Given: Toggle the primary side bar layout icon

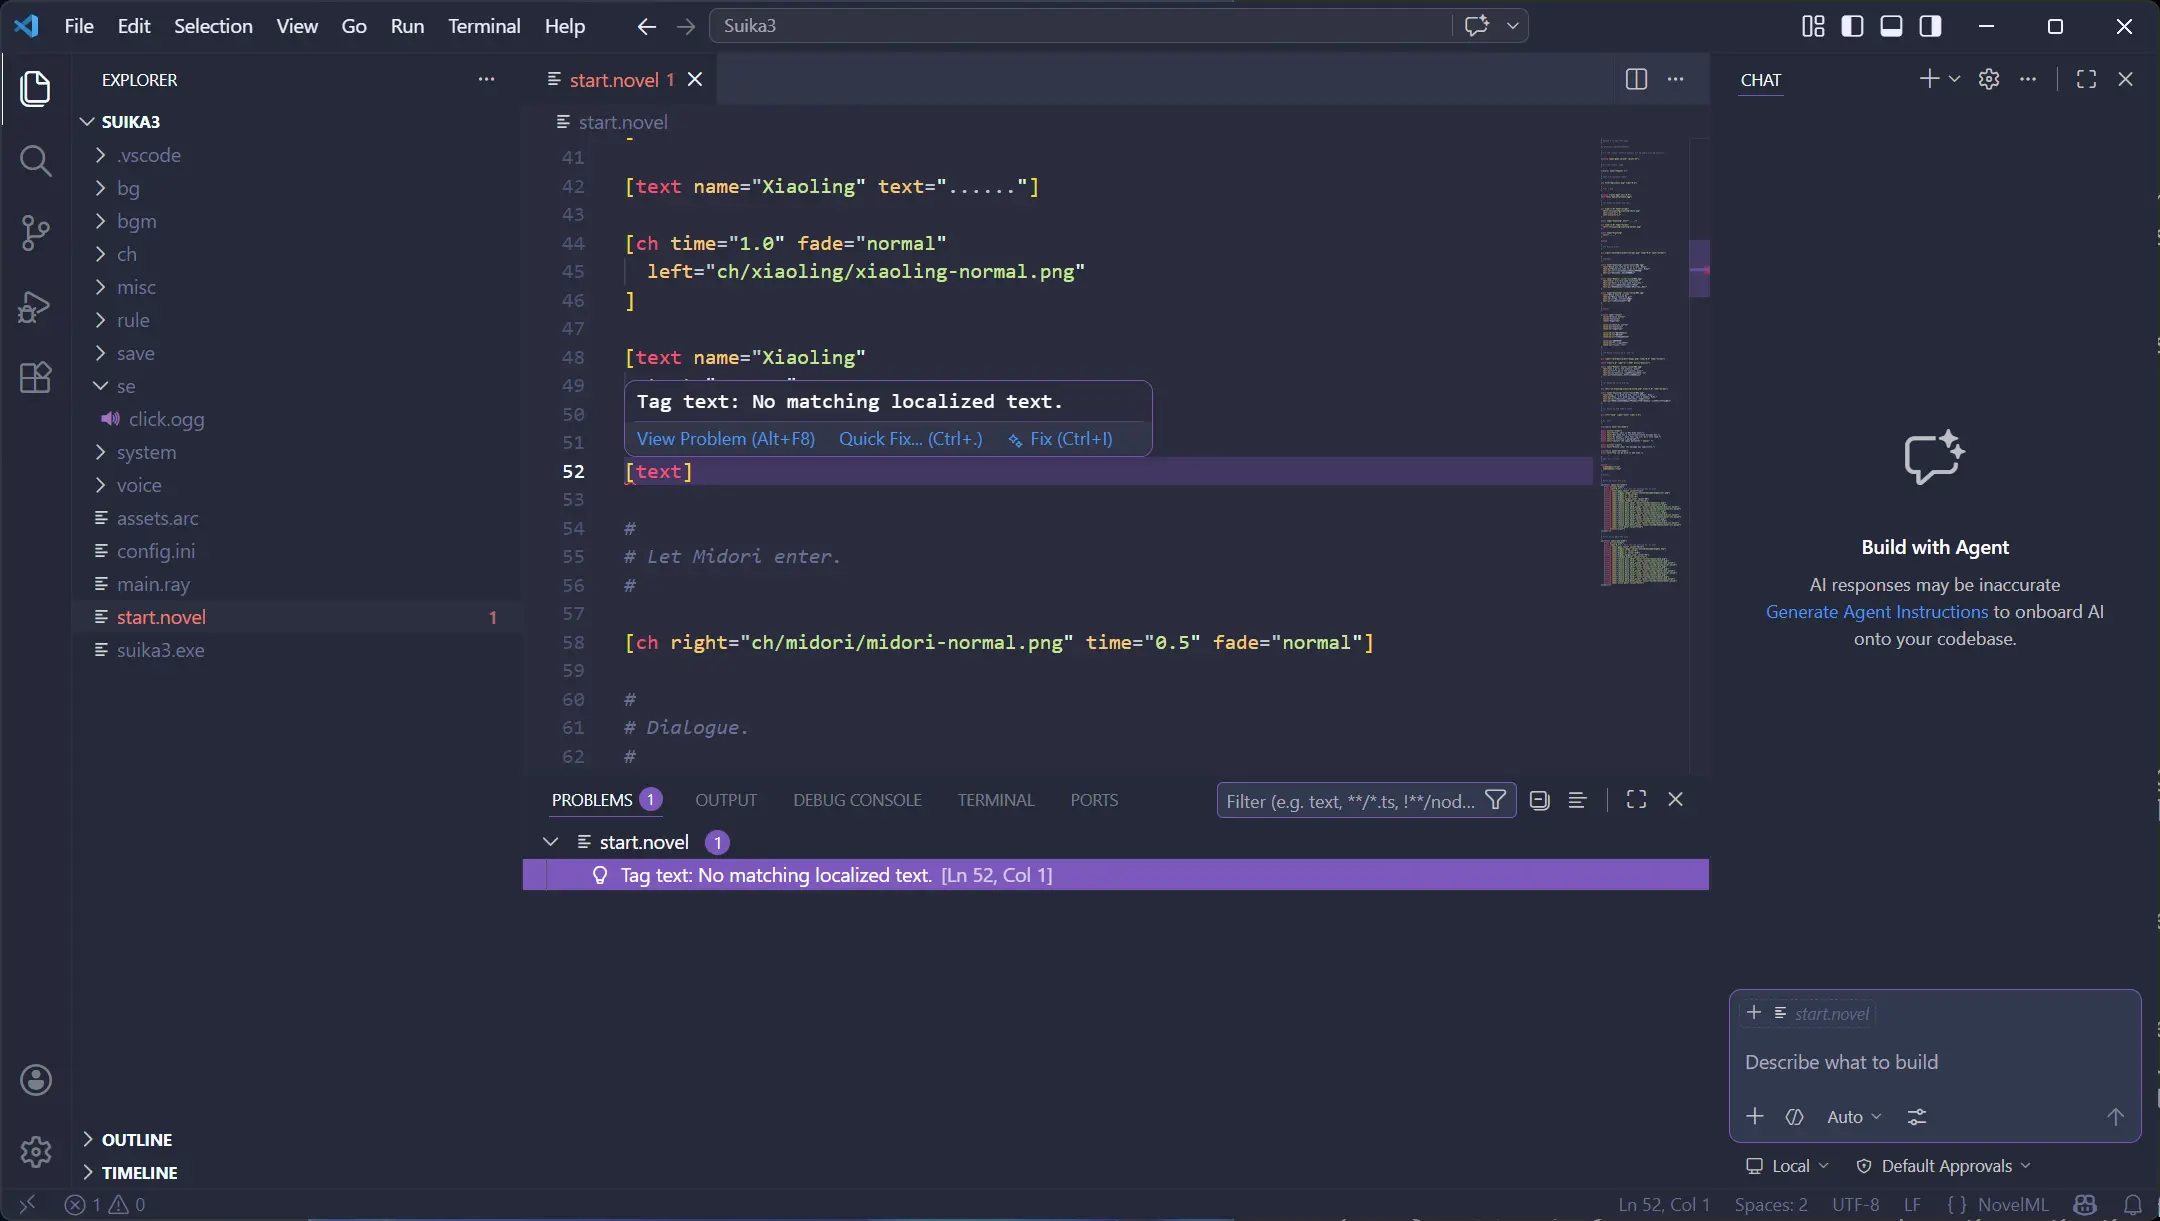Looking at the screenshot, I should pos(1852,26).
